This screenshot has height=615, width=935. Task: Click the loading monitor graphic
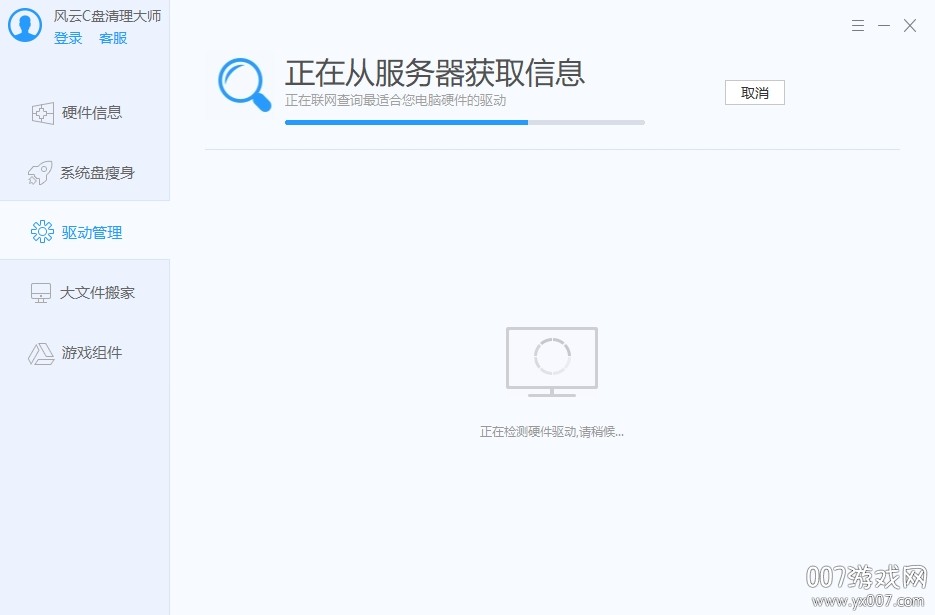[551, 360]
